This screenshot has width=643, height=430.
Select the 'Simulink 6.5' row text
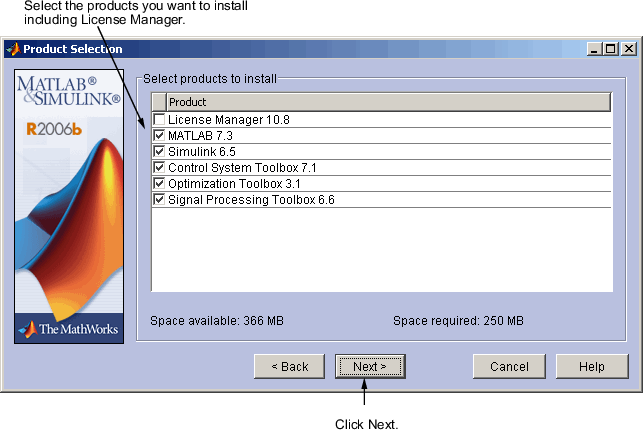point(202,152)
